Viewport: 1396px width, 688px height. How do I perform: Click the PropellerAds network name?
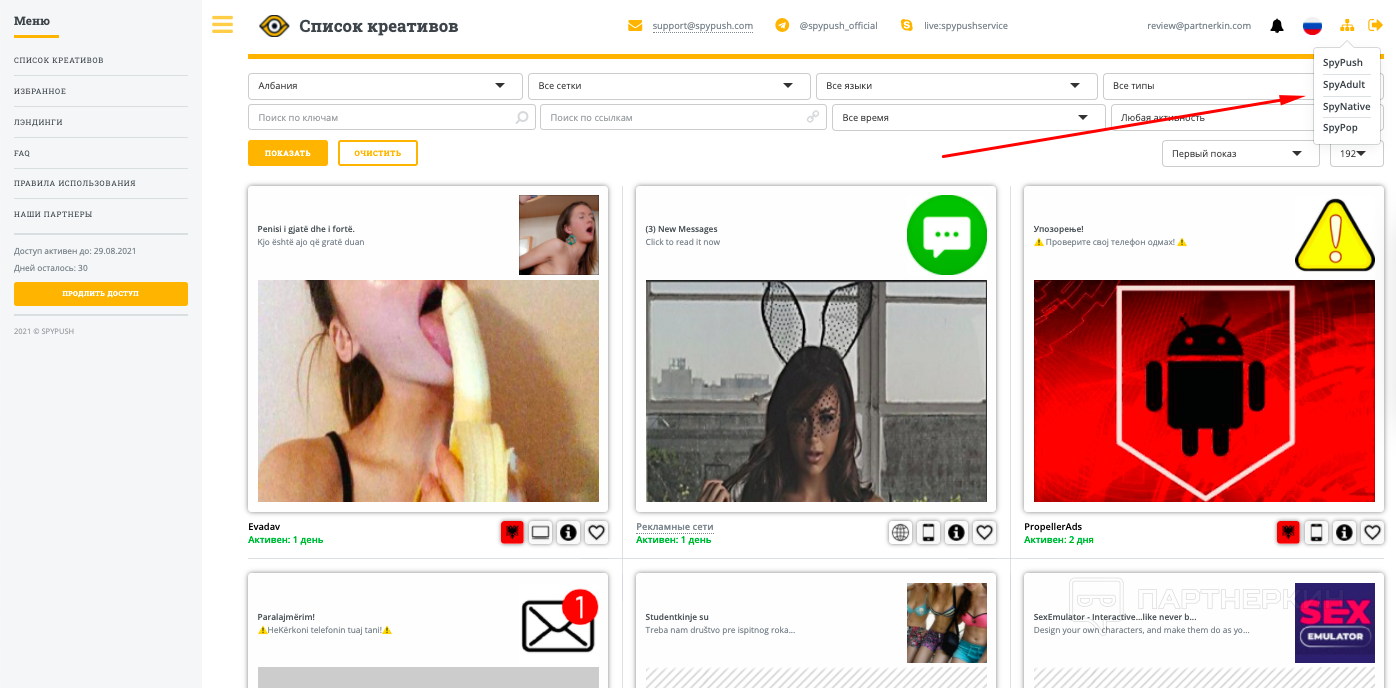pyautogui.click(x=1053, y=527)
